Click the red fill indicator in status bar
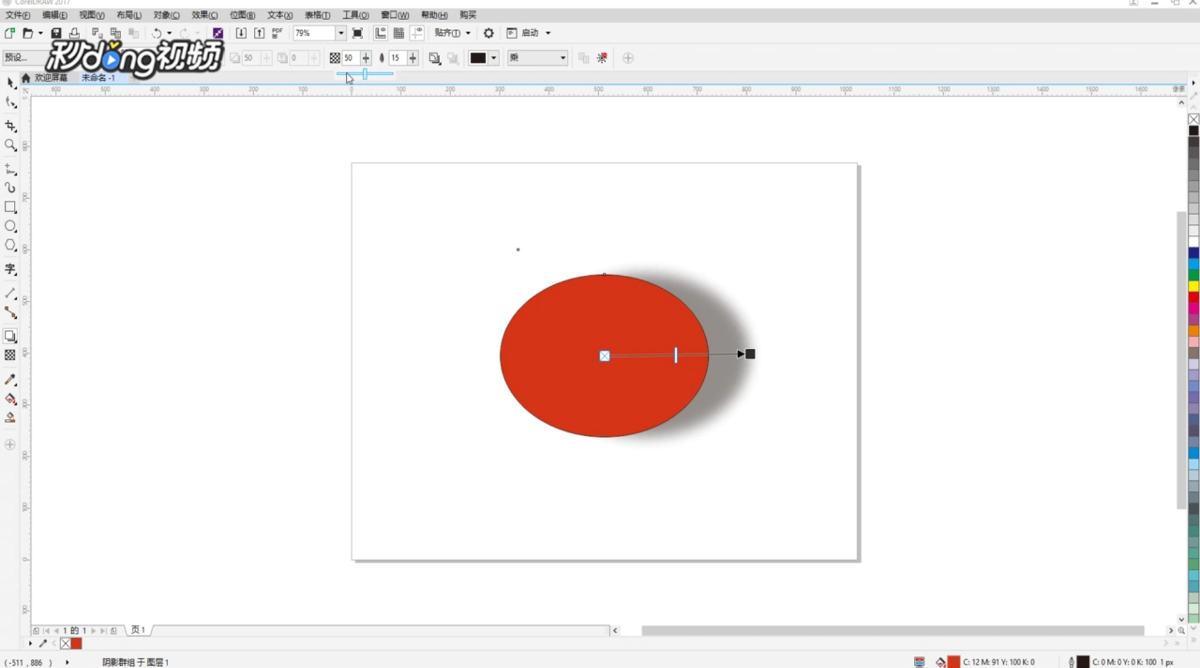Viewport: 1200px width, 668px height. (x=954, y=662)
